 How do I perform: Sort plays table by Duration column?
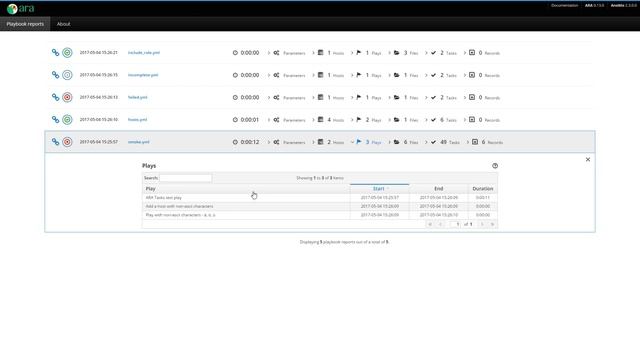pyautogui.click(x=482, y=189)
